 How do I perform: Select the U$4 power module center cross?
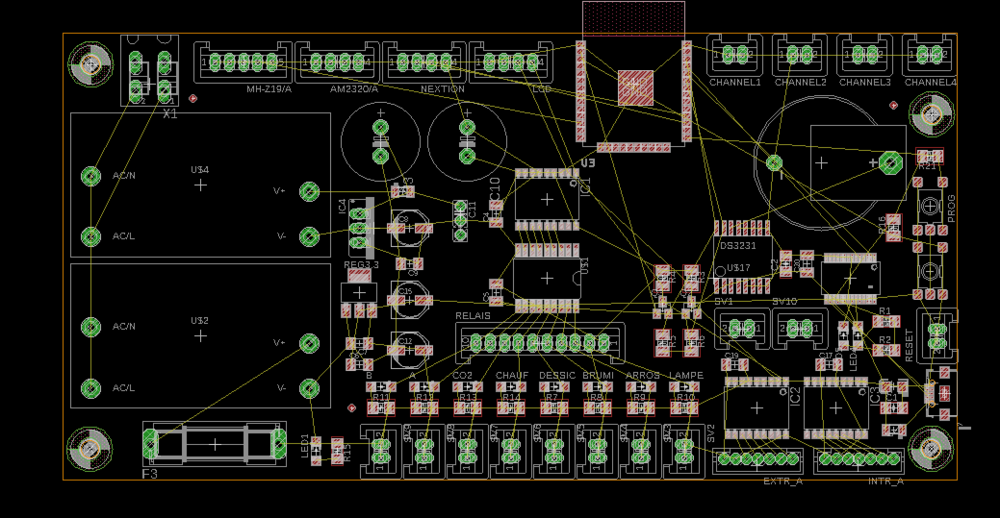201,185
